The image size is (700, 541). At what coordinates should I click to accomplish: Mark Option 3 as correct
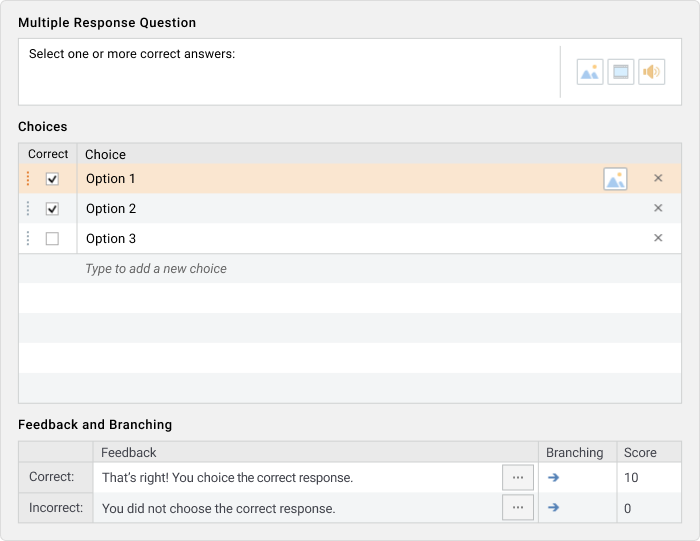click(x=52, y=239)
